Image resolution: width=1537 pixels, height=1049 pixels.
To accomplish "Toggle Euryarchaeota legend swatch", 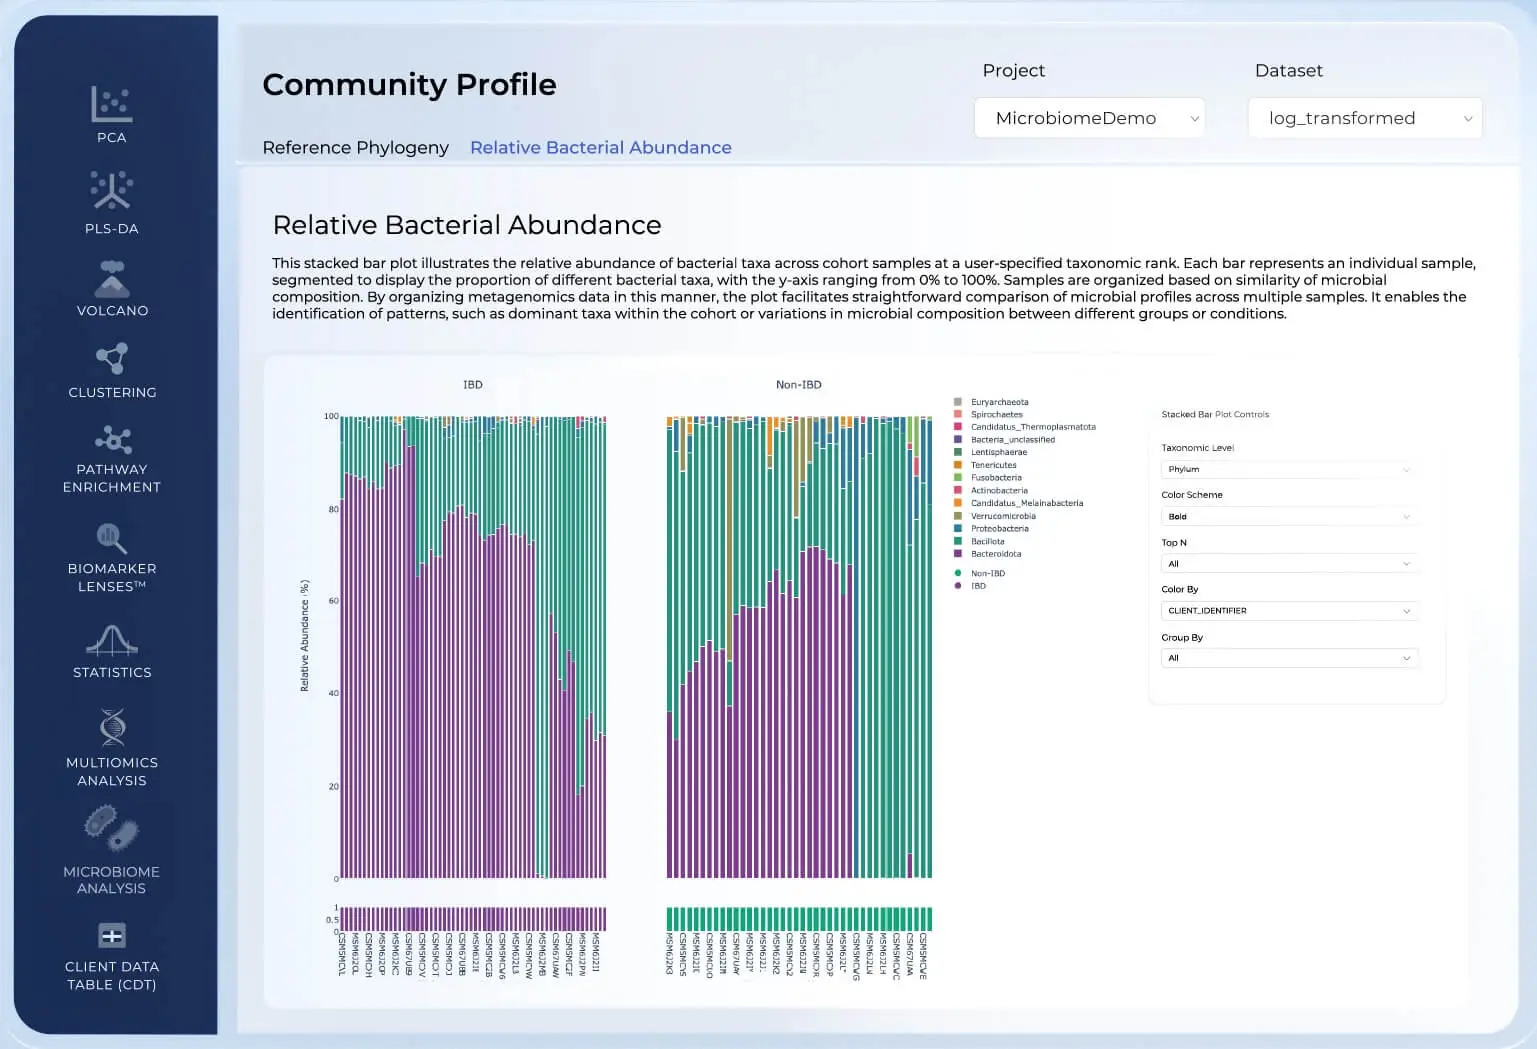I will coord(958,402).
